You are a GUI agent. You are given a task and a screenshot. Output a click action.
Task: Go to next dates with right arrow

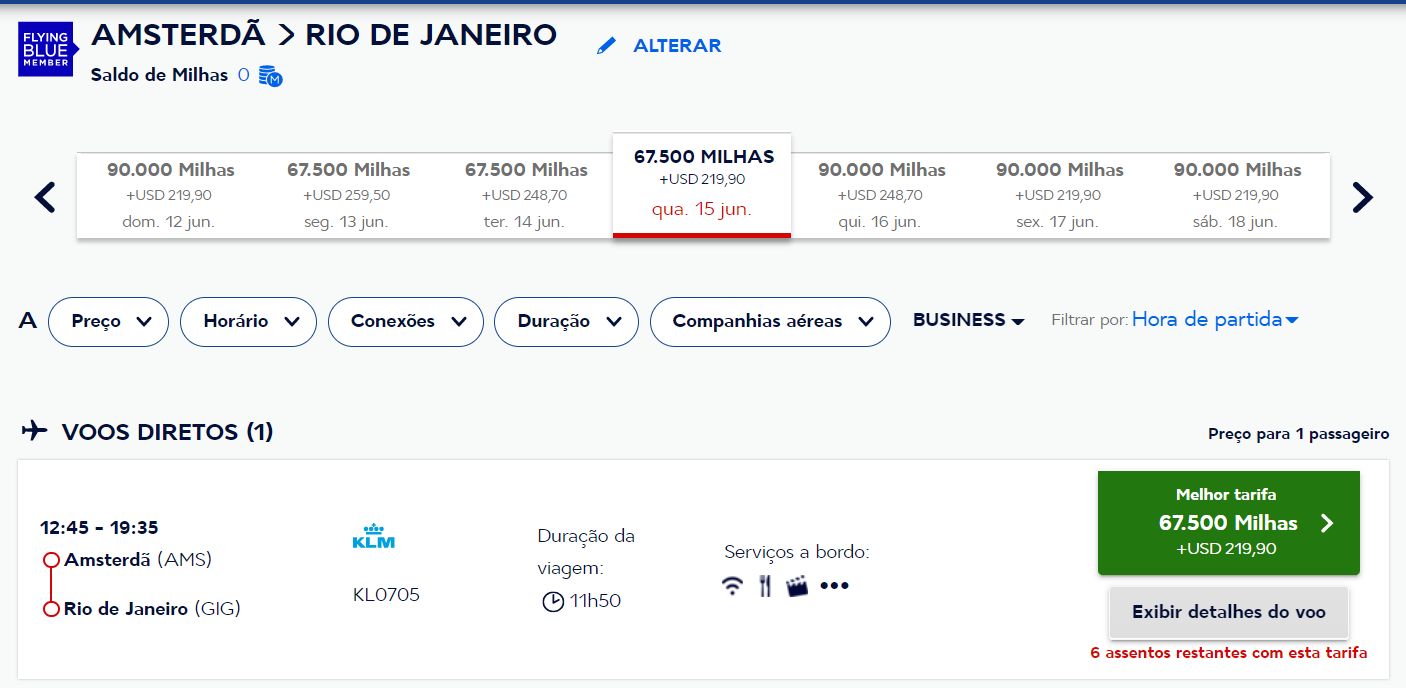point(1362,197)
